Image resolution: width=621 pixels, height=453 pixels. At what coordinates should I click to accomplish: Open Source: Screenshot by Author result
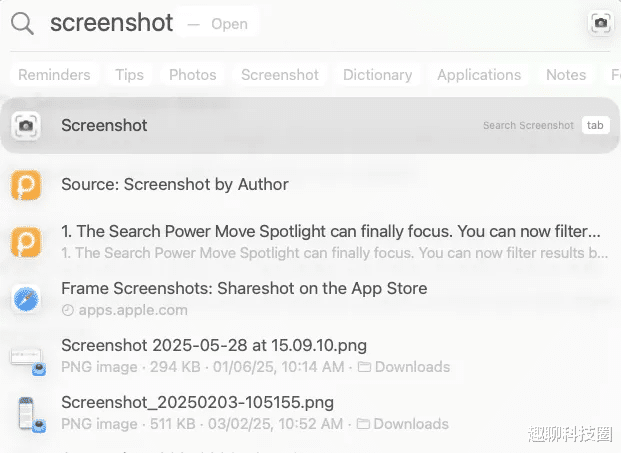click(x=175, y=184)
